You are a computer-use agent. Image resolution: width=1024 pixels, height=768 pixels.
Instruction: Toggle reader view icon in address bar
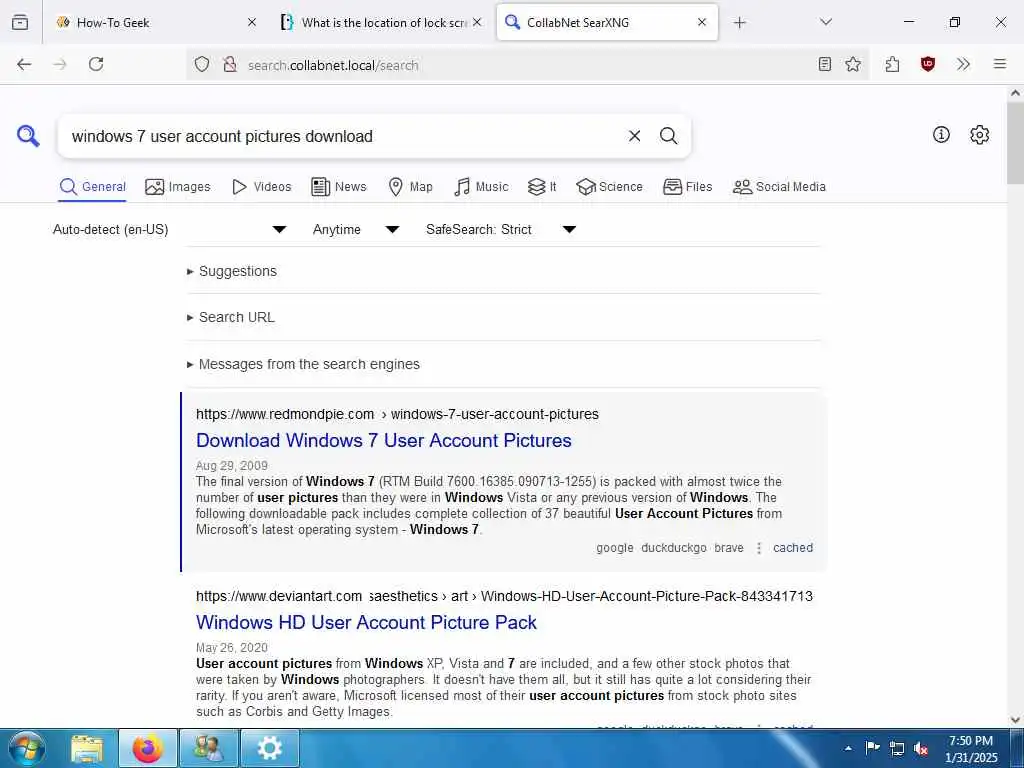coord(825,64)
